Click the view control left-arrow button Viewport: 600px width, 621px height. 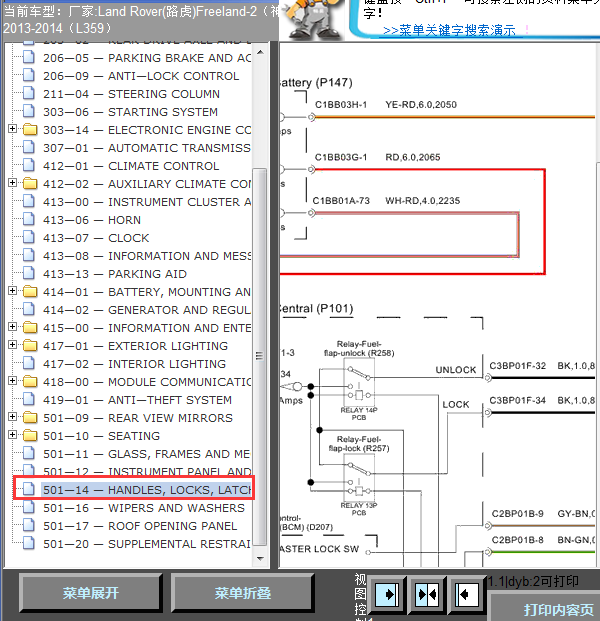tap(466, 594)
